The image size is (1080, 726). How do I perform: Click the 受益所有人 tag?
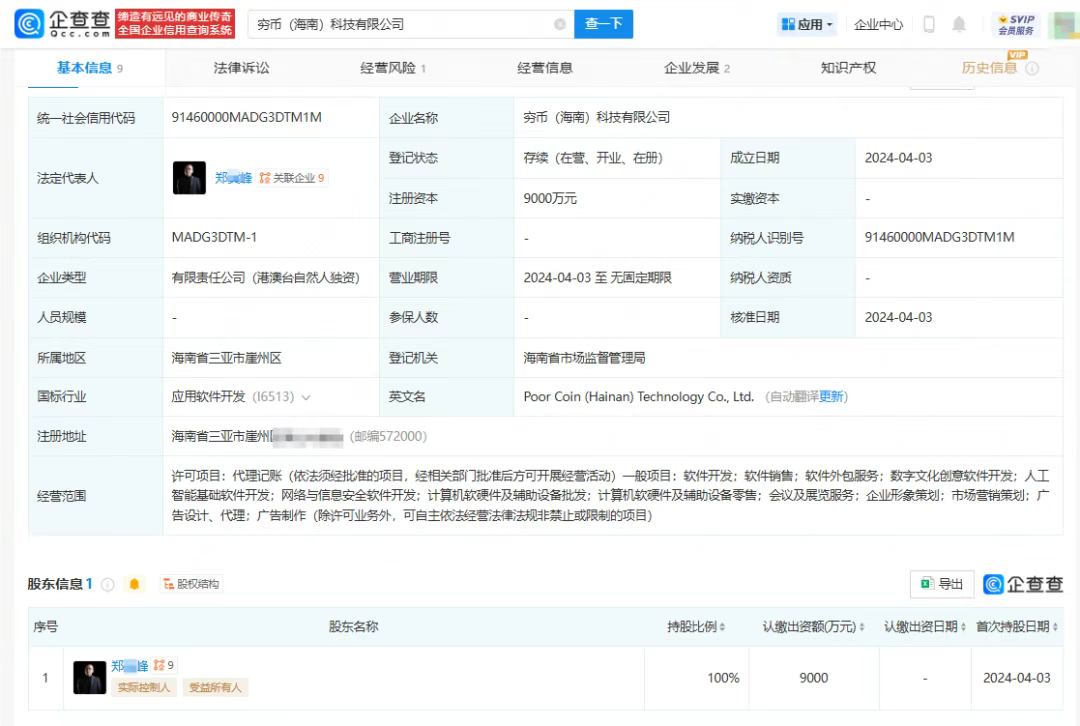pyautogui.click(x=215, y=687)
